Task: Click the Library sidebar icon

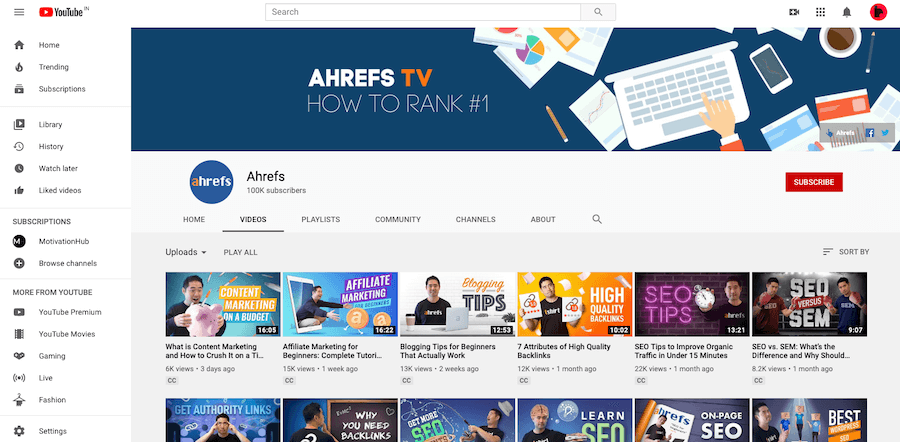Action: (19, 125)
